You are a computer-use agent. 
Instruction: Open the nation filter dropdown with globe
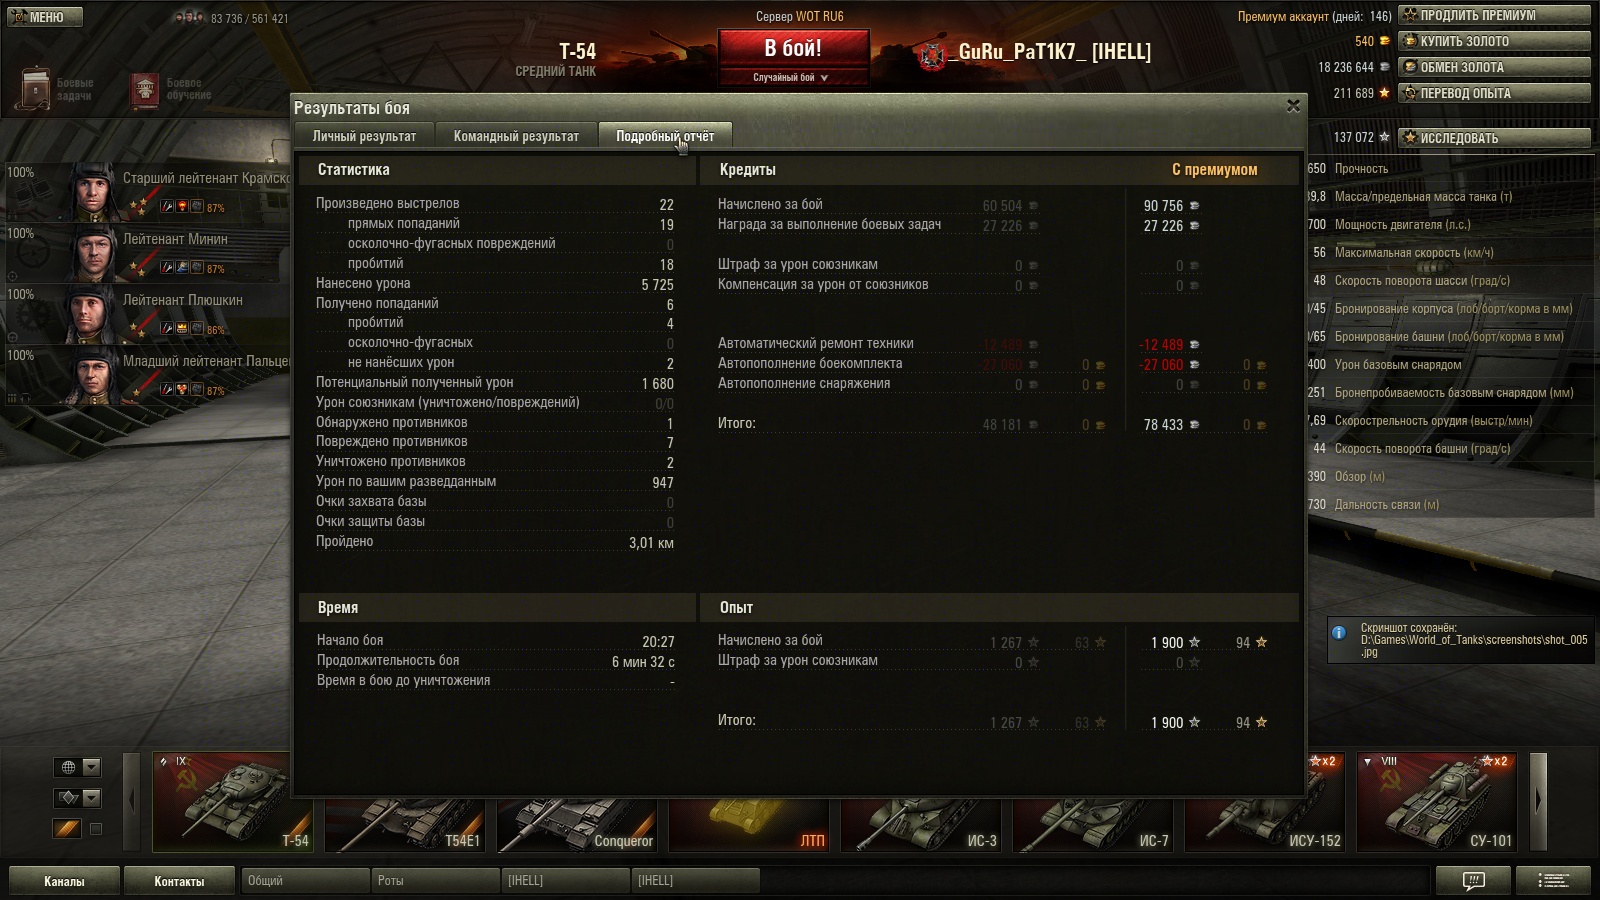77,767
